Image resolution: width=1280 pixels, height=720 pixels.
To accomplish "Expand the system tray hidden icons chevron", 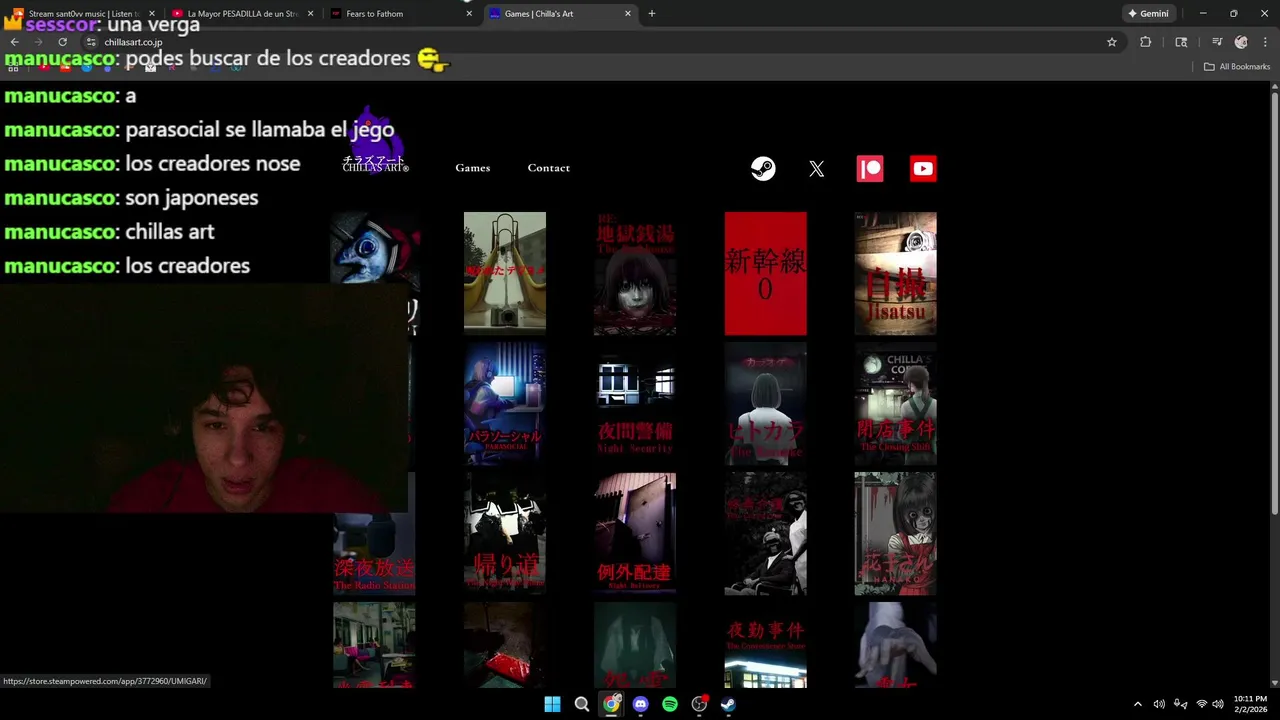I will pyautogui.click(x=1137, y=704).
